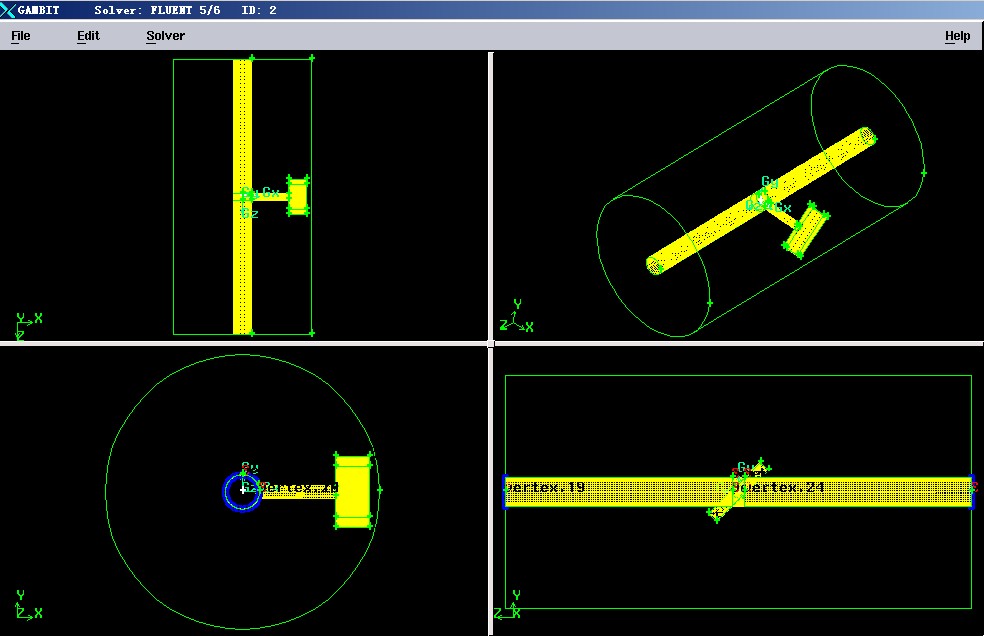Select the vertex.19 label
Screen dimensions: 984x636
[x=547, y=487]
